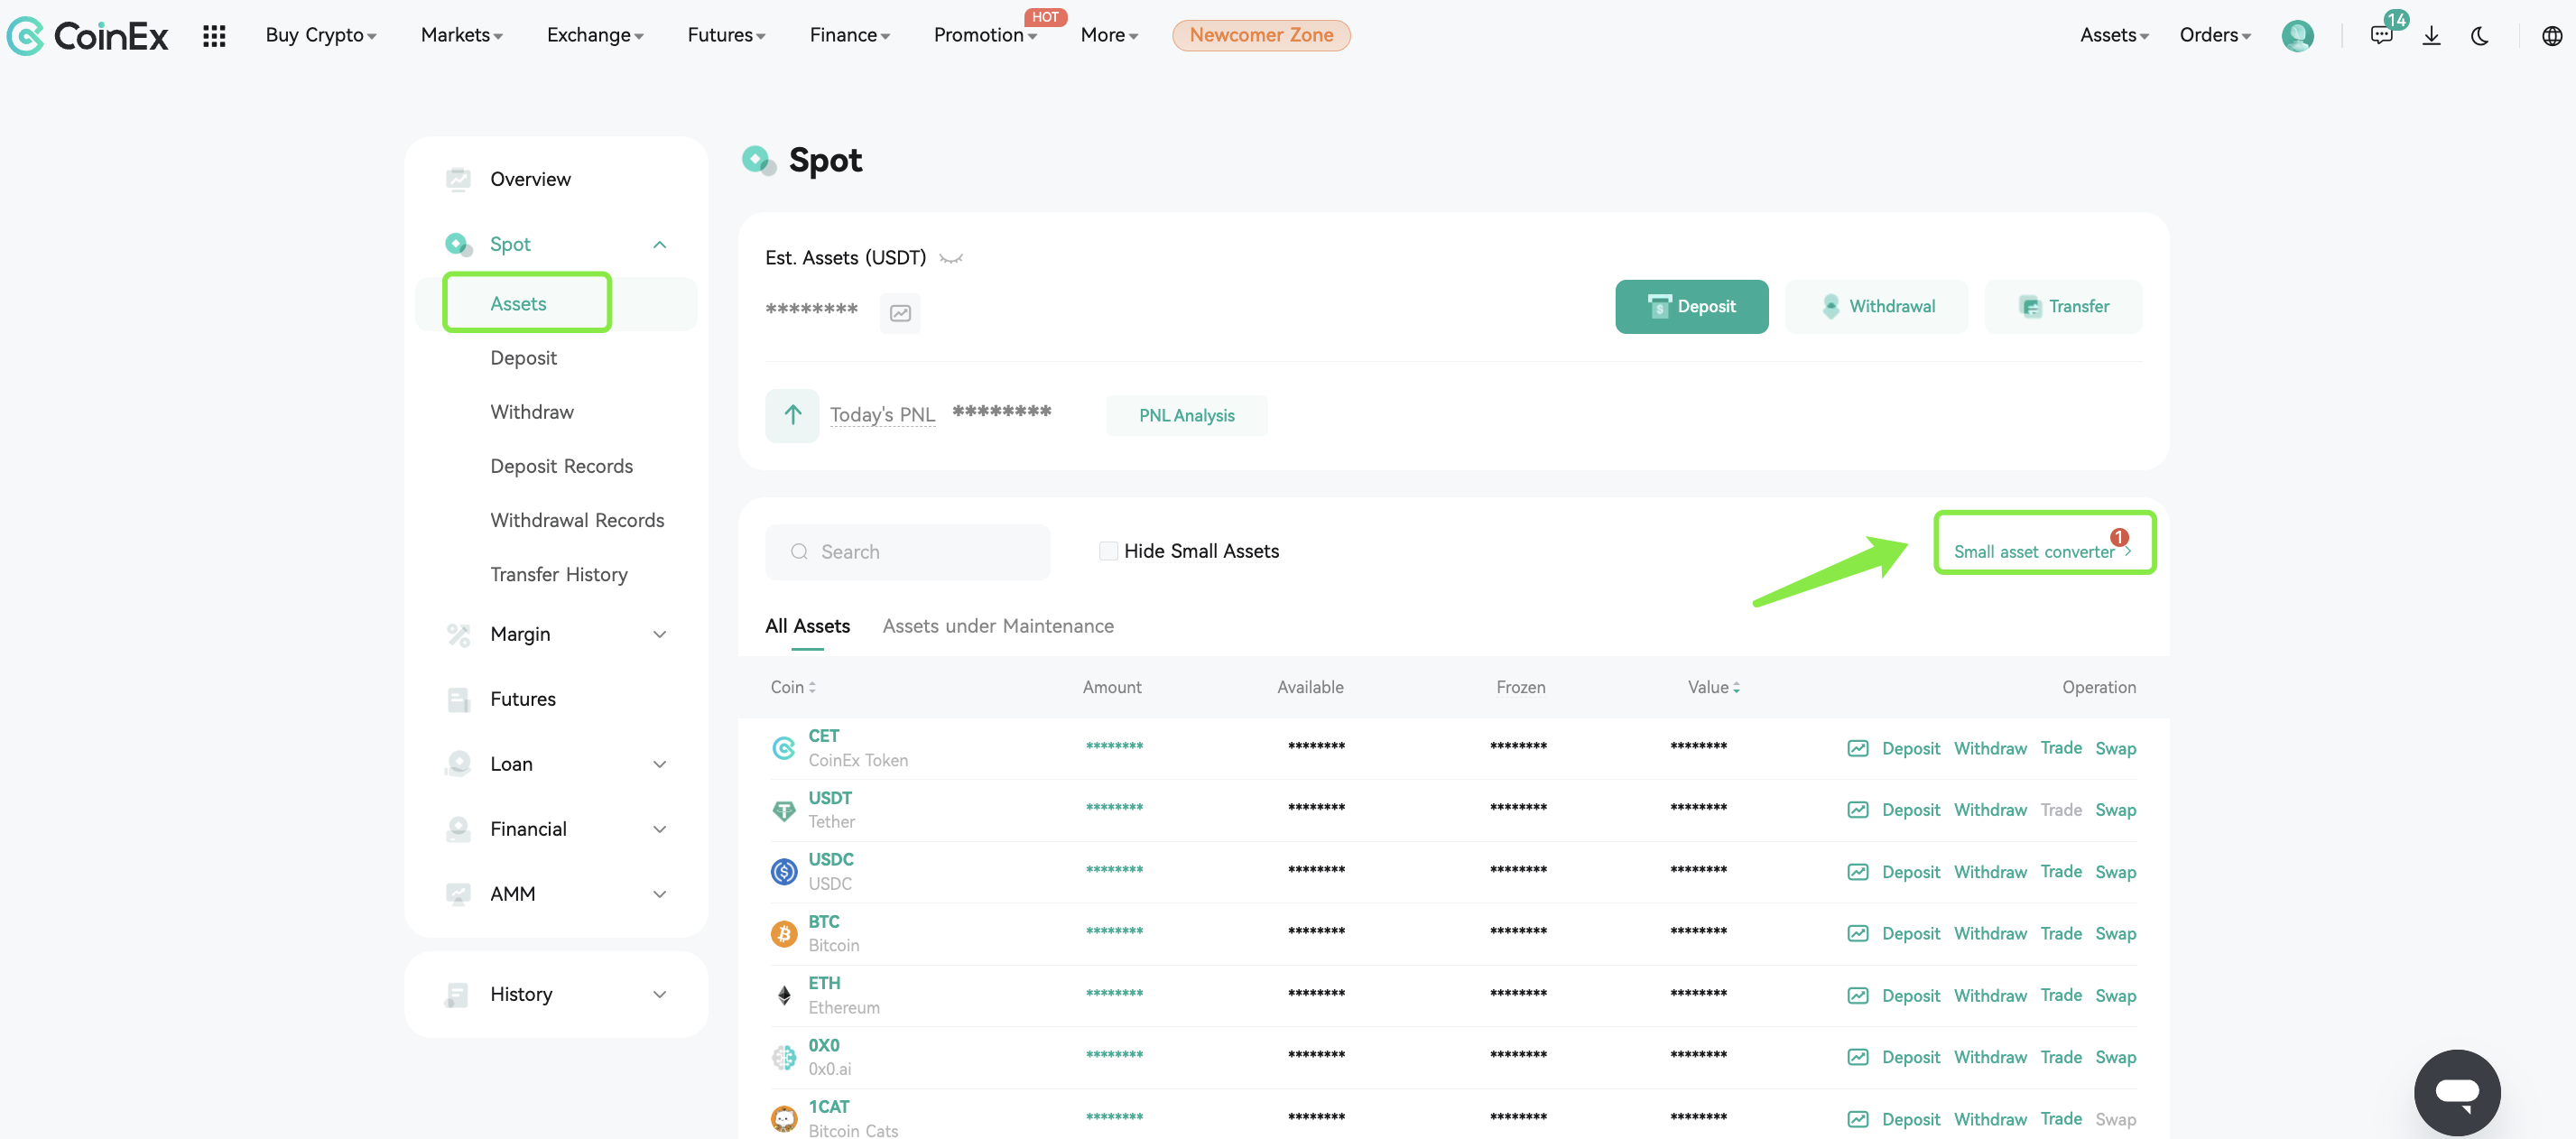The width and height of the screenshot is (2576, 1139).
Task: Open the Exchange dropdown menu
Action: [x=595, y=35]
